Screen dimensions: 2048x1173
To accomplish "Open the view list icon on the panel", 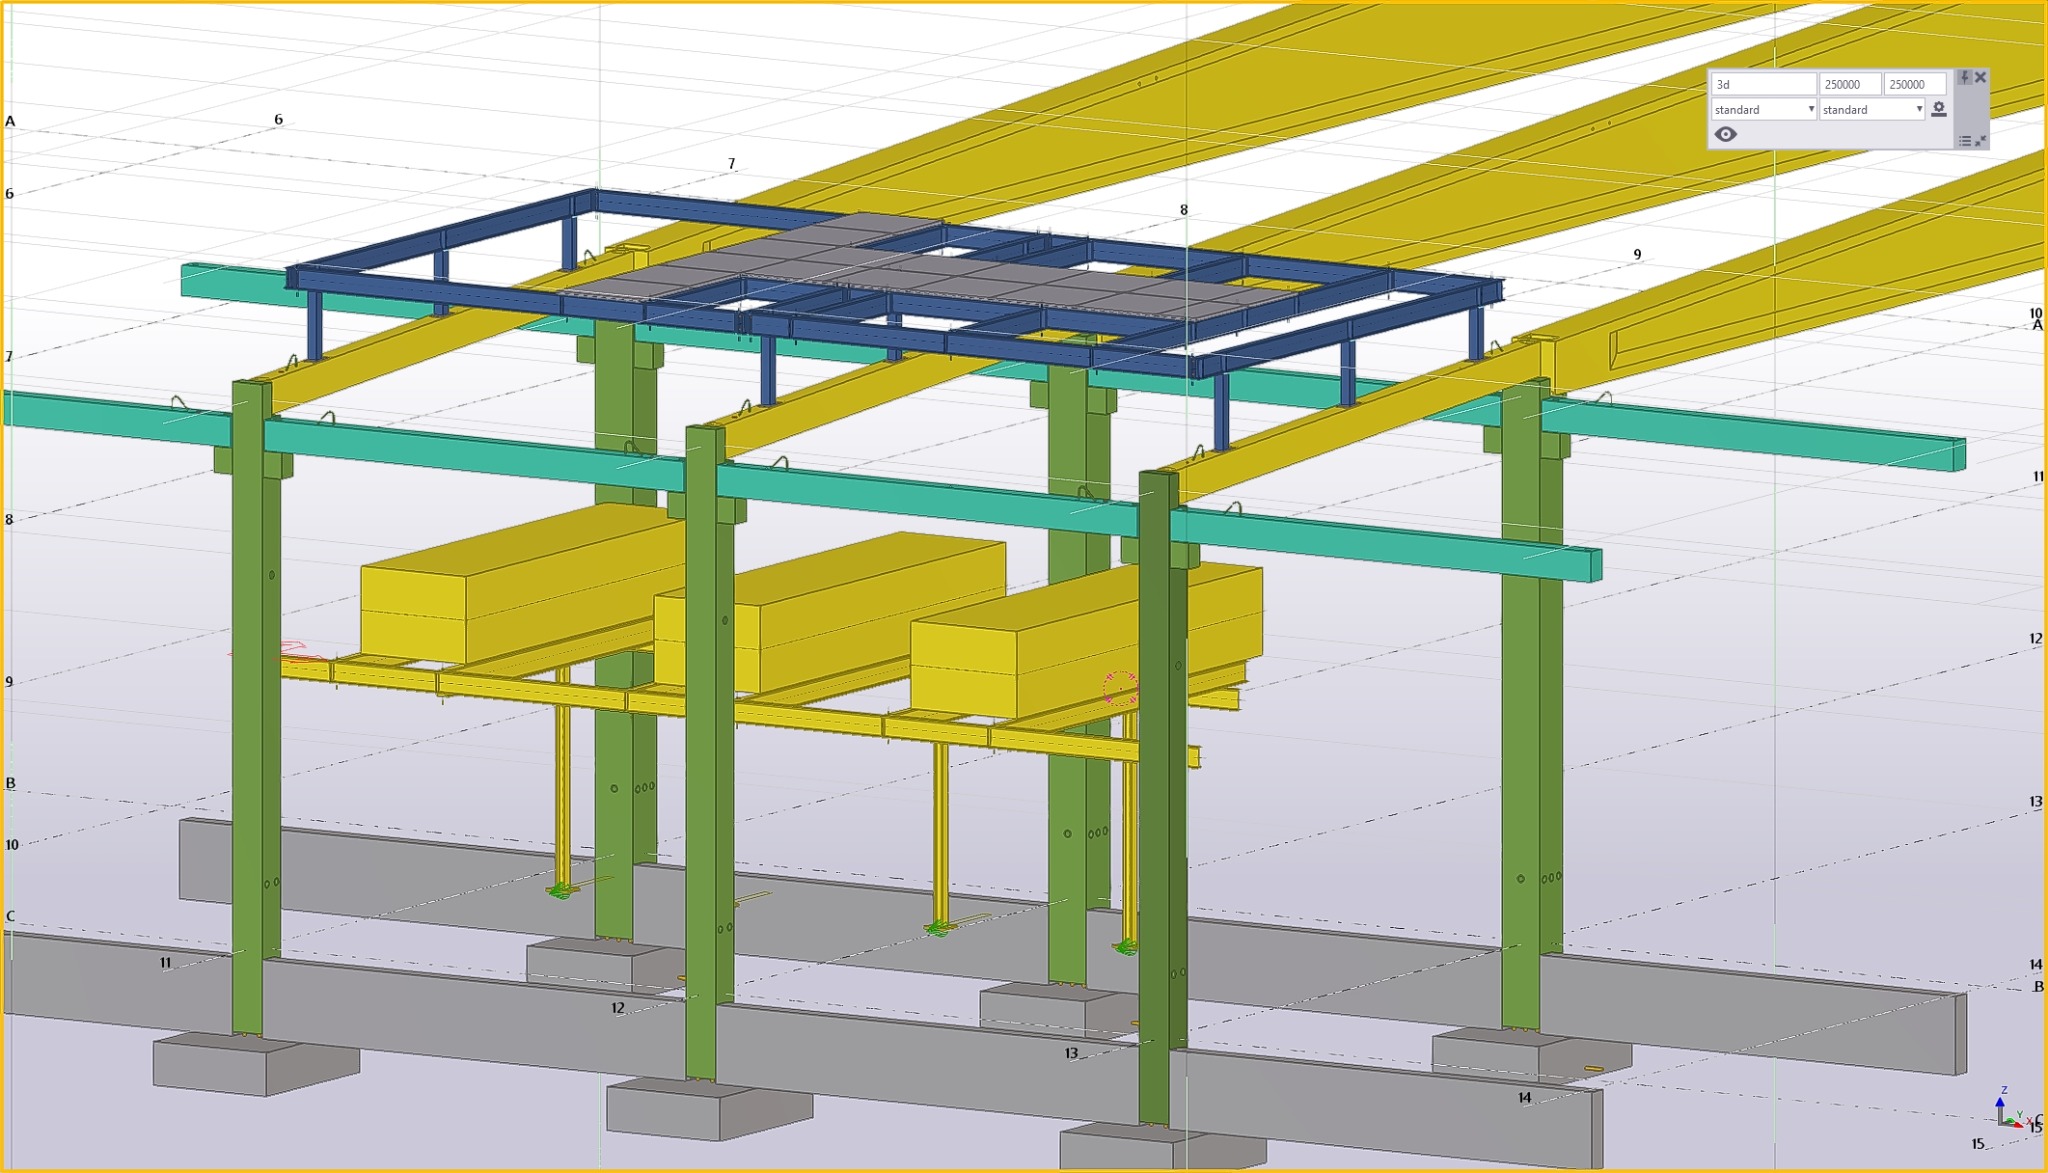I will click(x=1966, y=142).
